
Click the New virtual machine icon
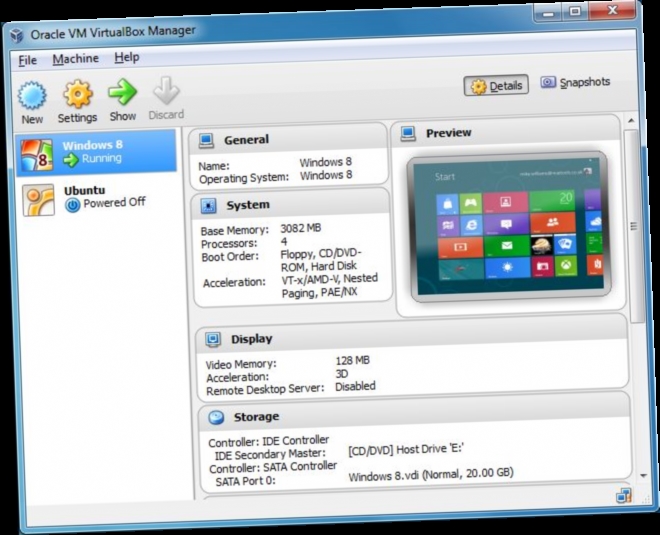pyautogui.click(x=32, y=96)
